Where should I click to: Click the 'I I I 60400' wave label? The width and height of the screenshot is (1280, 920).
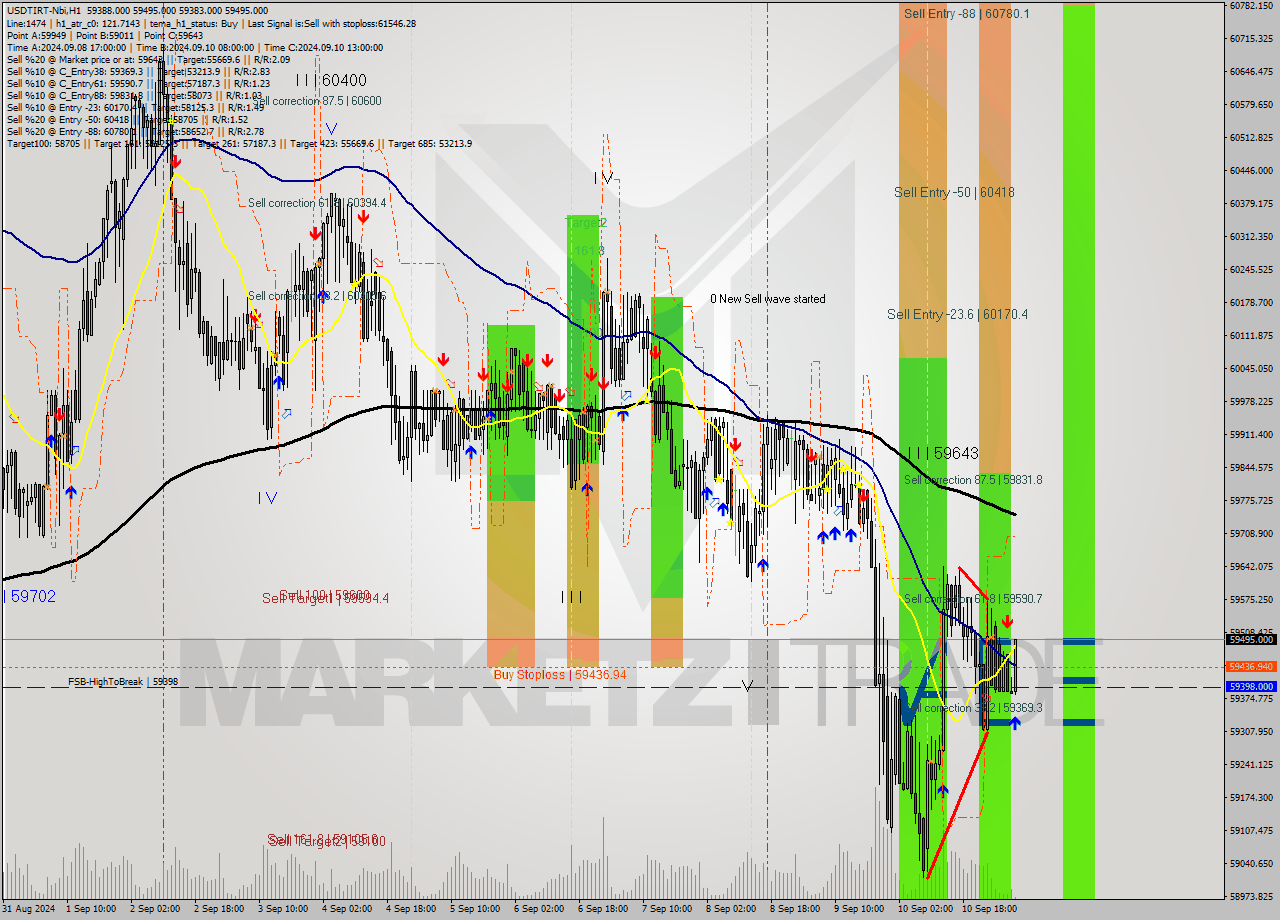click(330, 80)
